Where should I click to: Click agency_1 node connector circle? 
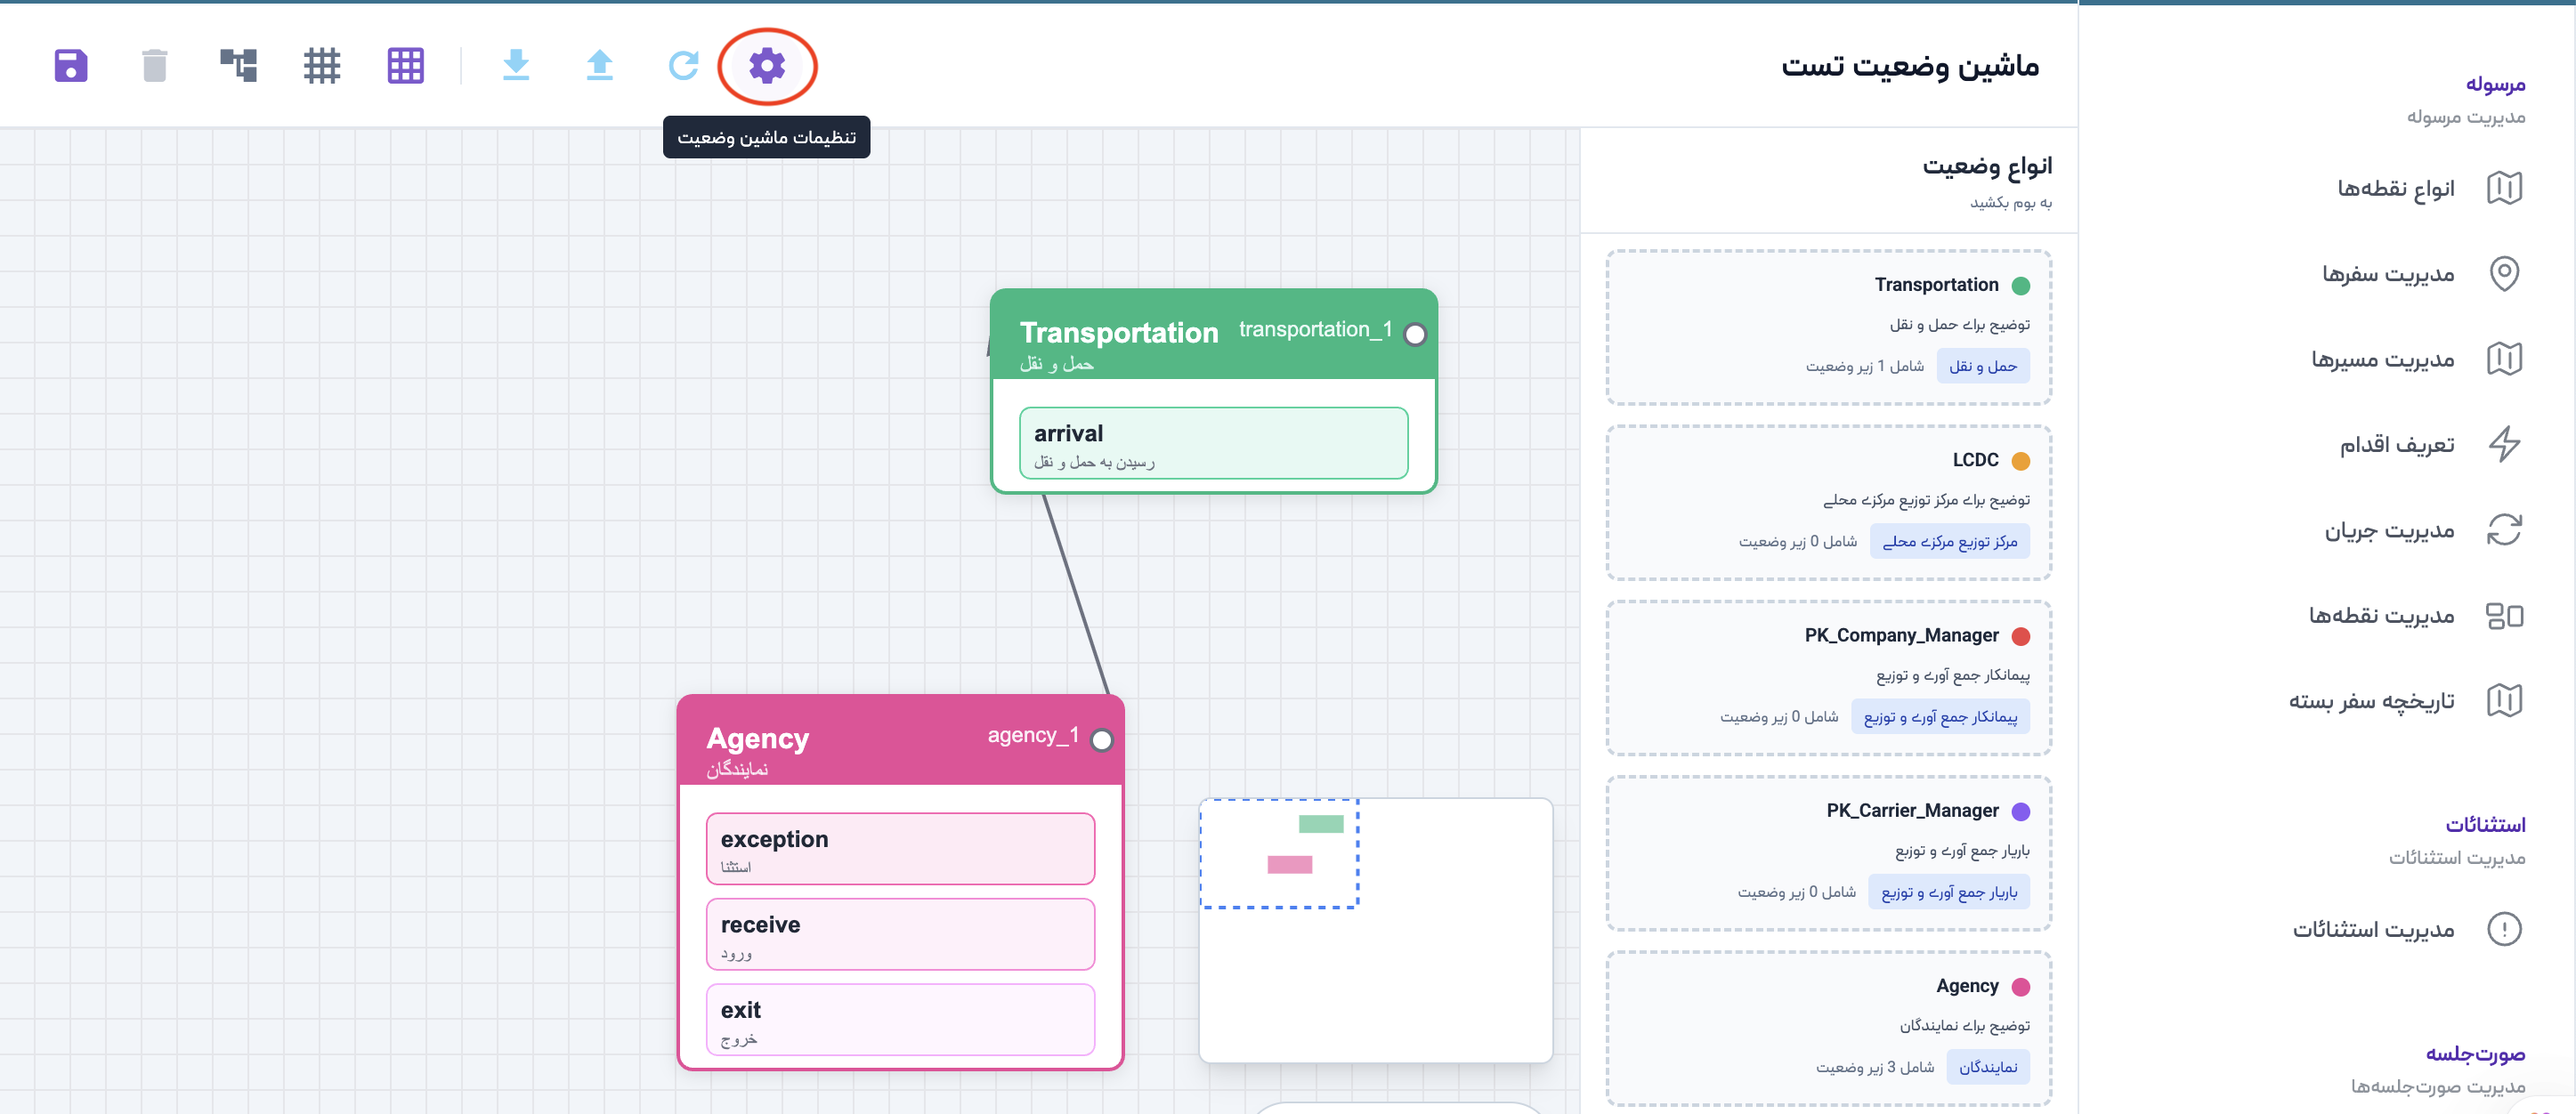1101,741
